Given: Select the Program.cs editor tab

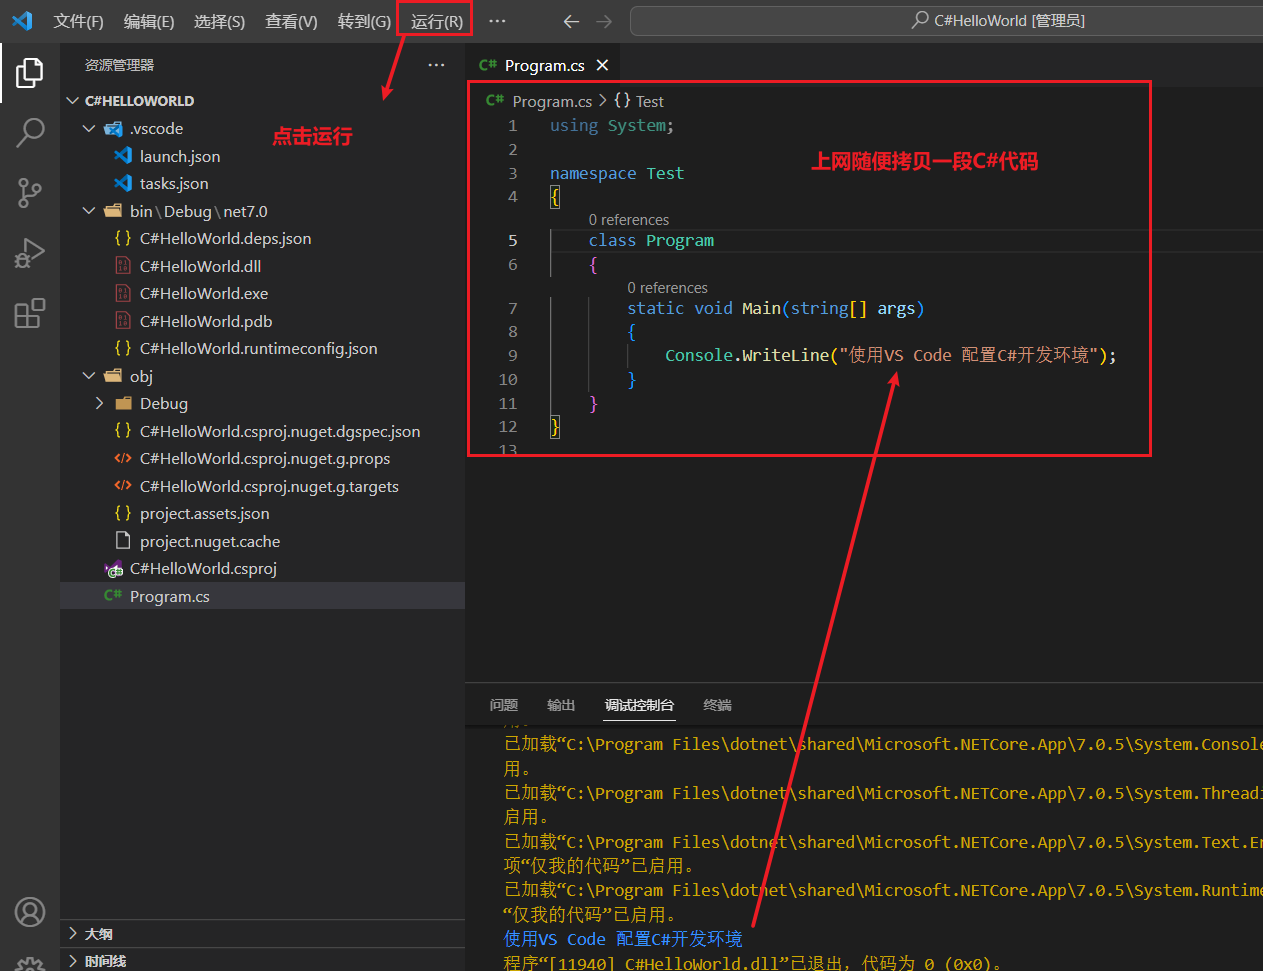Looking at the screenshot, I should [x=544, y=65].
